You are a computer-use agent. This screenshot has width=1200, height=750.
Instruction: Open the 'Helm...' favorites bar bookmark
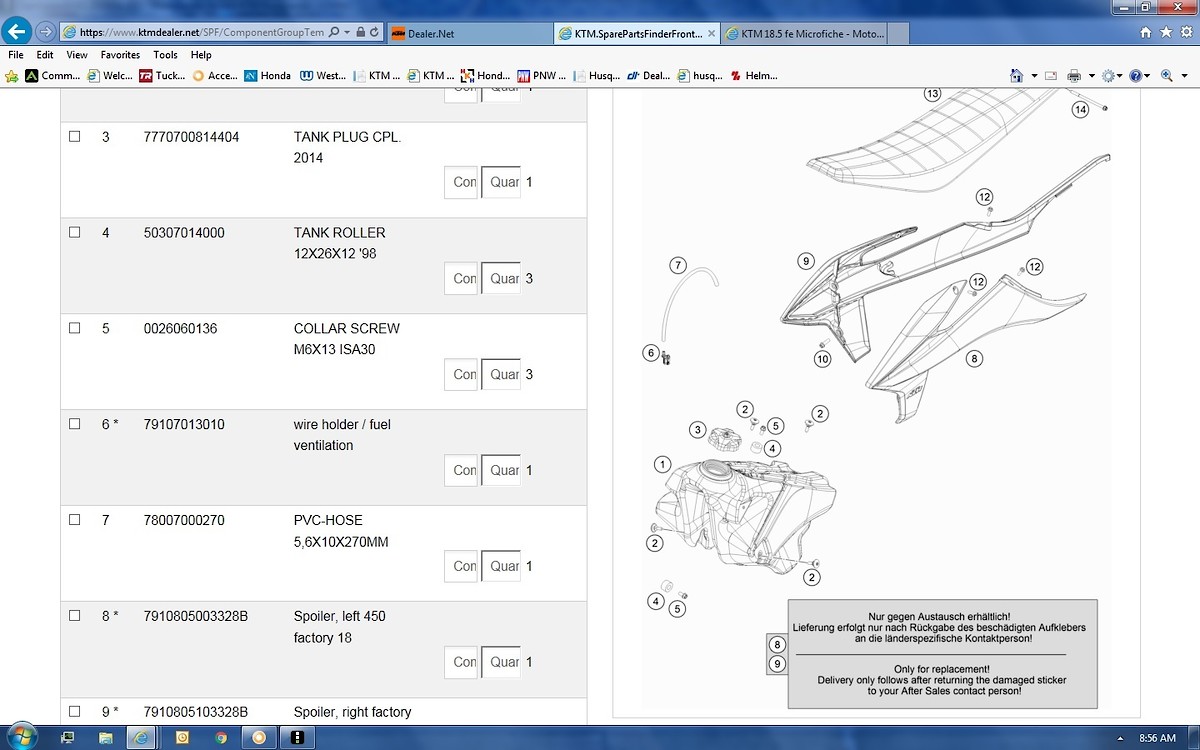tap(753, 76)
